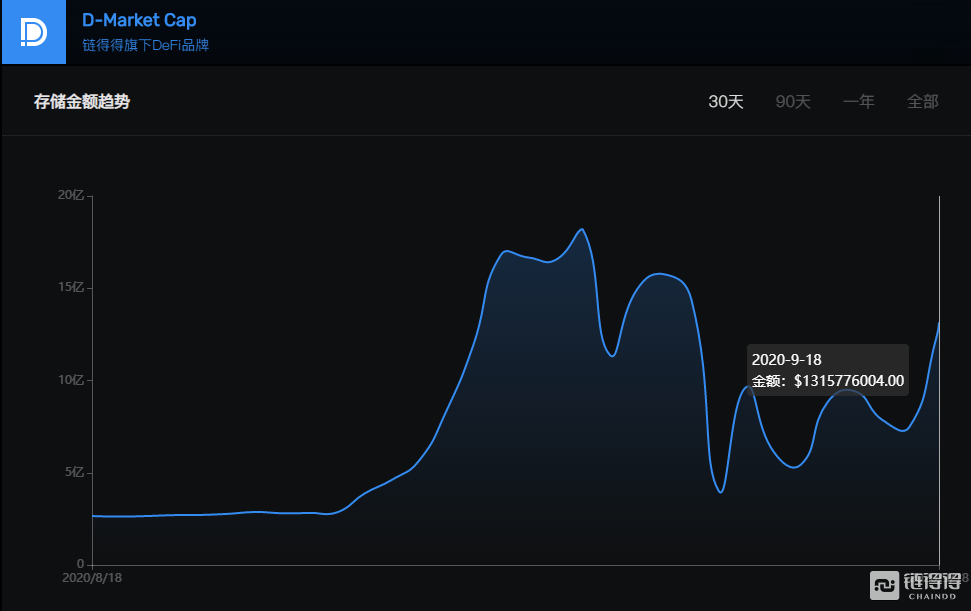The width and height of the screenshot is (971, 611).
Task: Show the 一年 time range
Action: pos(858,102)
